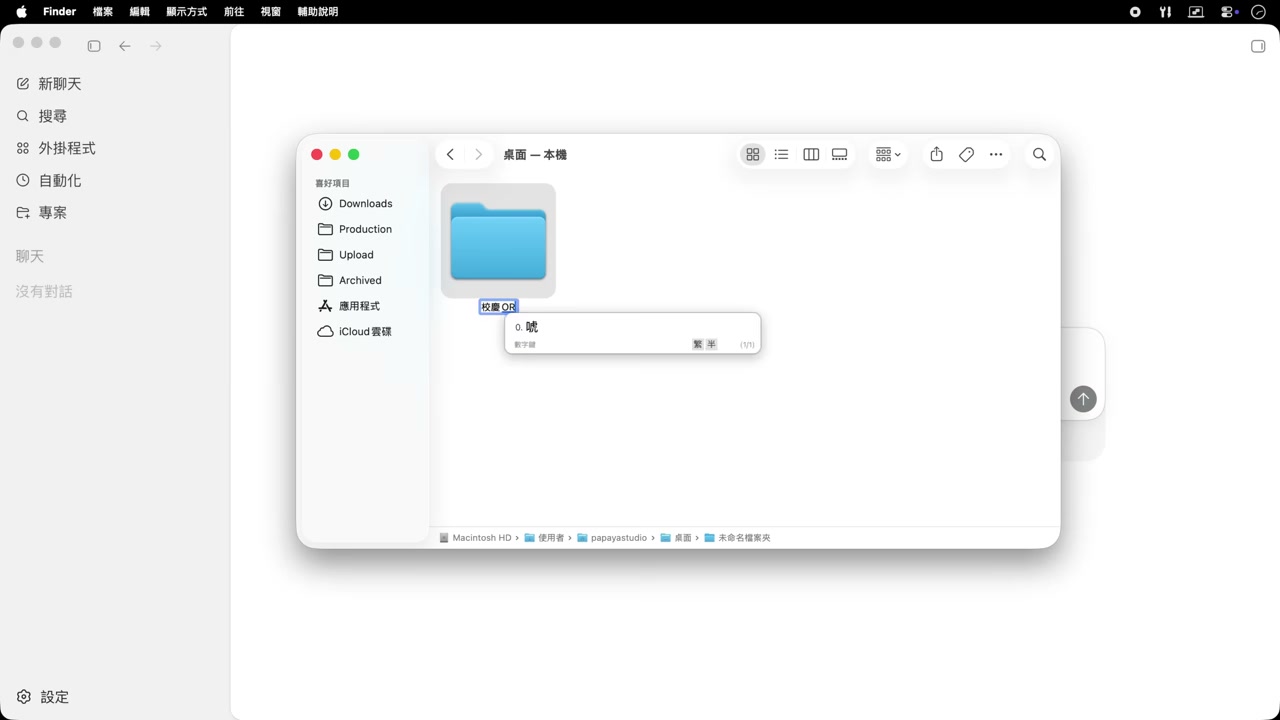1280x720 pixels.
Task: Click the Finder tag icon
Action: [966, 154]
